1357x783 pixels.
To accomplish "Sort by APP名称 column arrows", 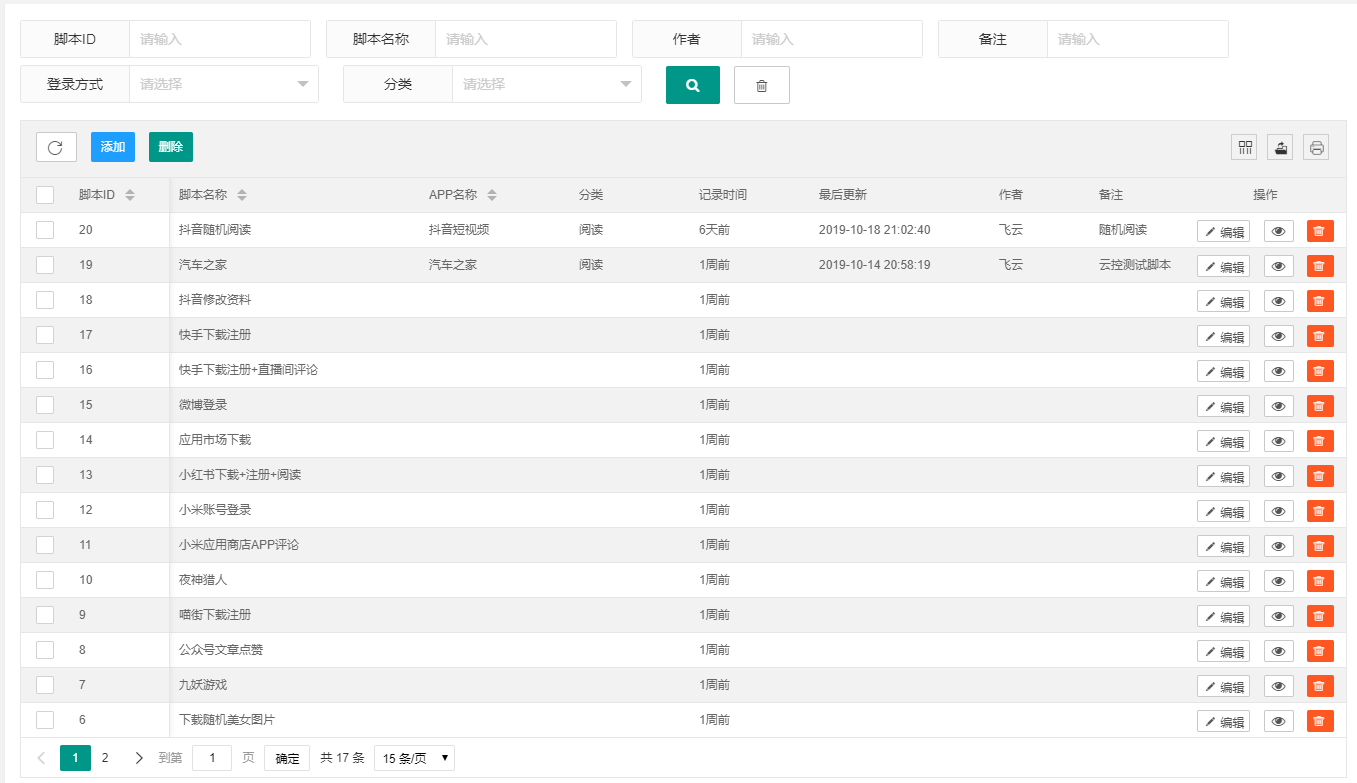I will tap(492, 195).
